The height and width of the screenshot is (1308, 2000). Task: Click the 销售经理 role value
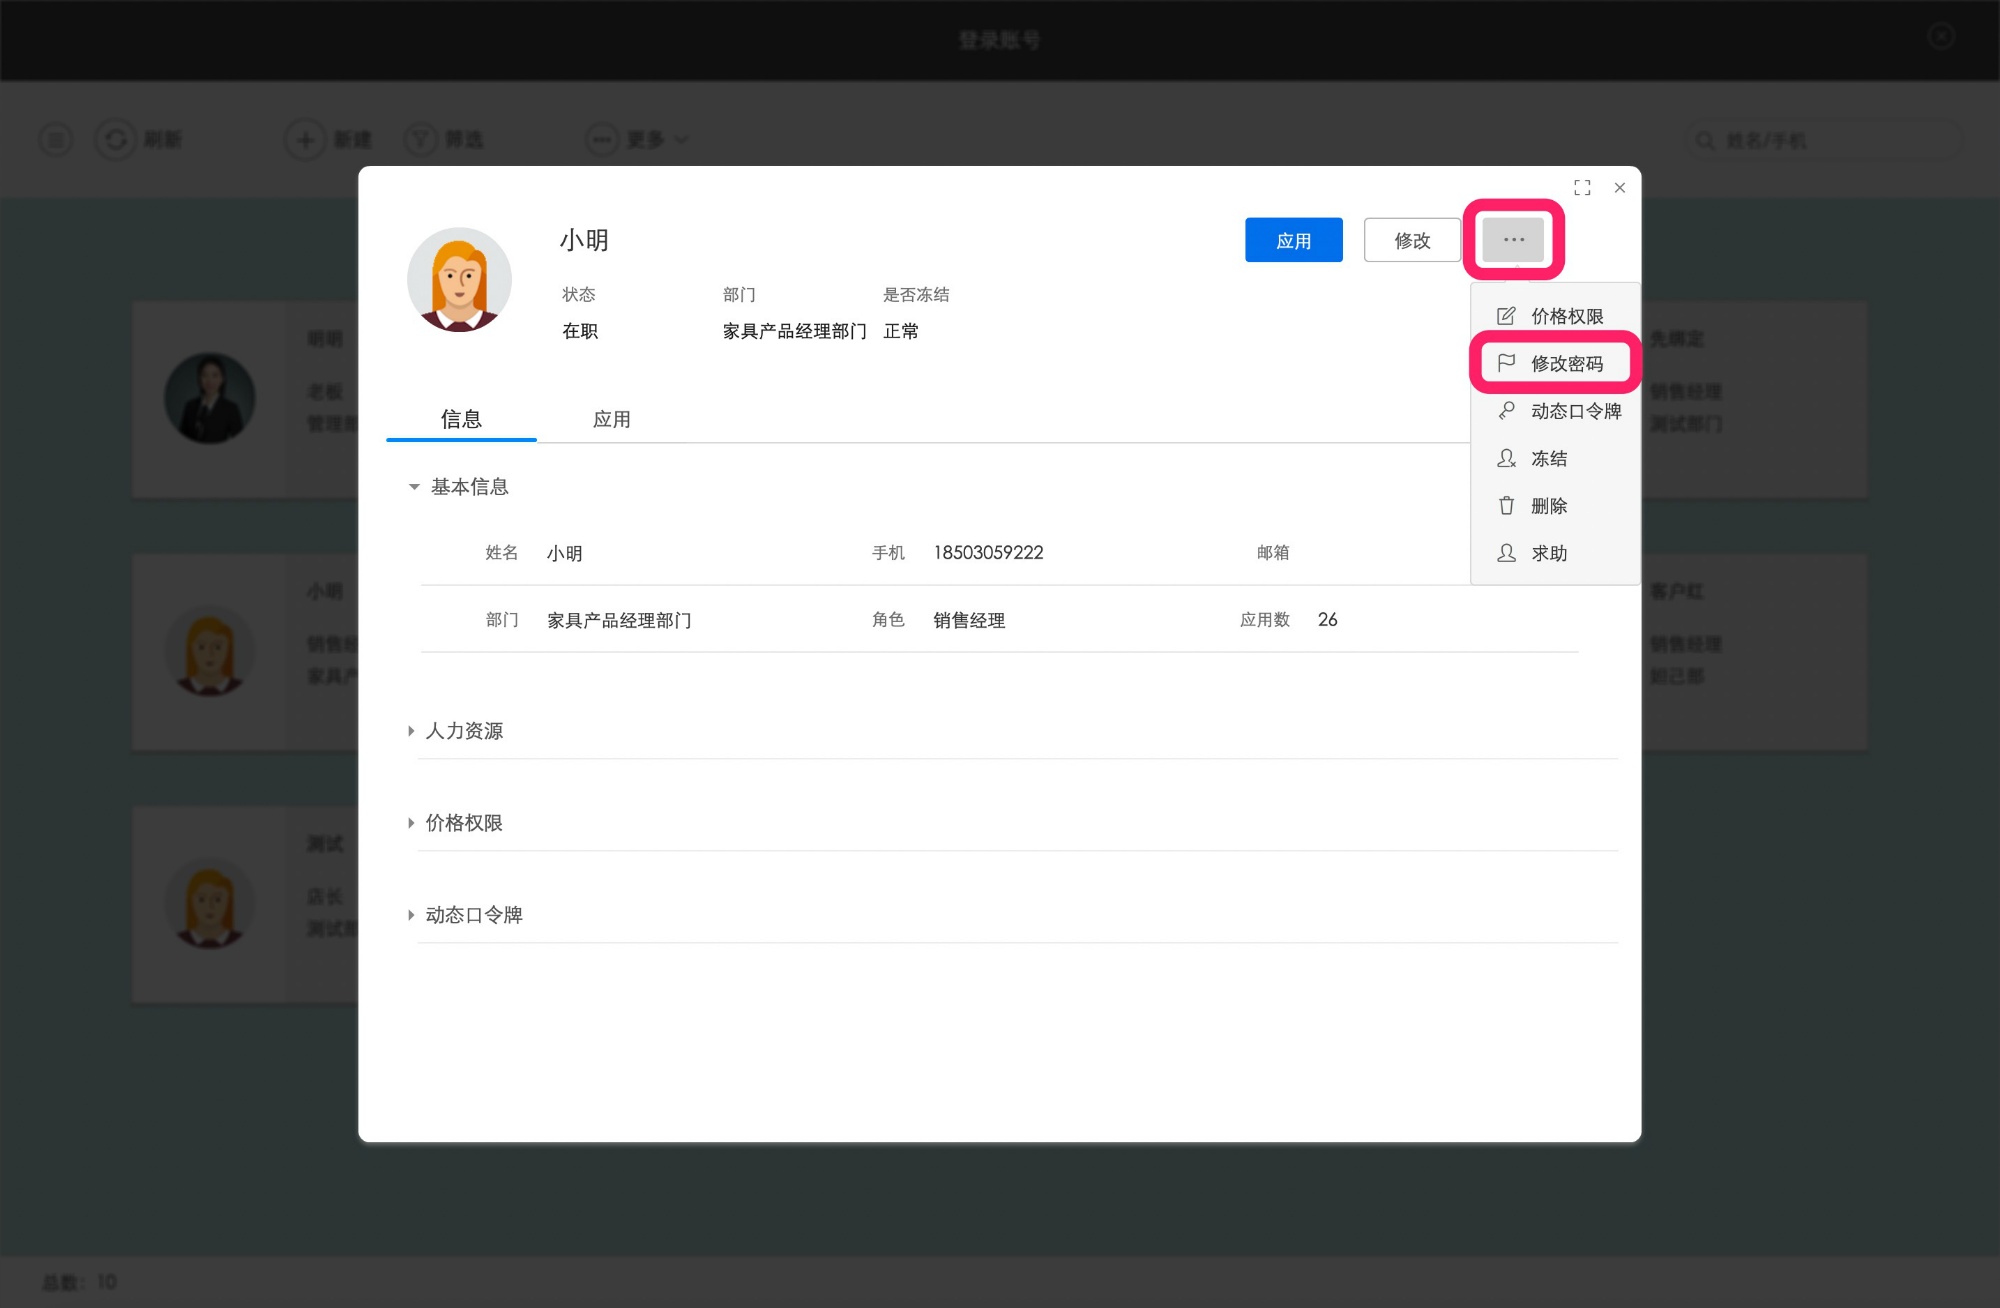969,620
